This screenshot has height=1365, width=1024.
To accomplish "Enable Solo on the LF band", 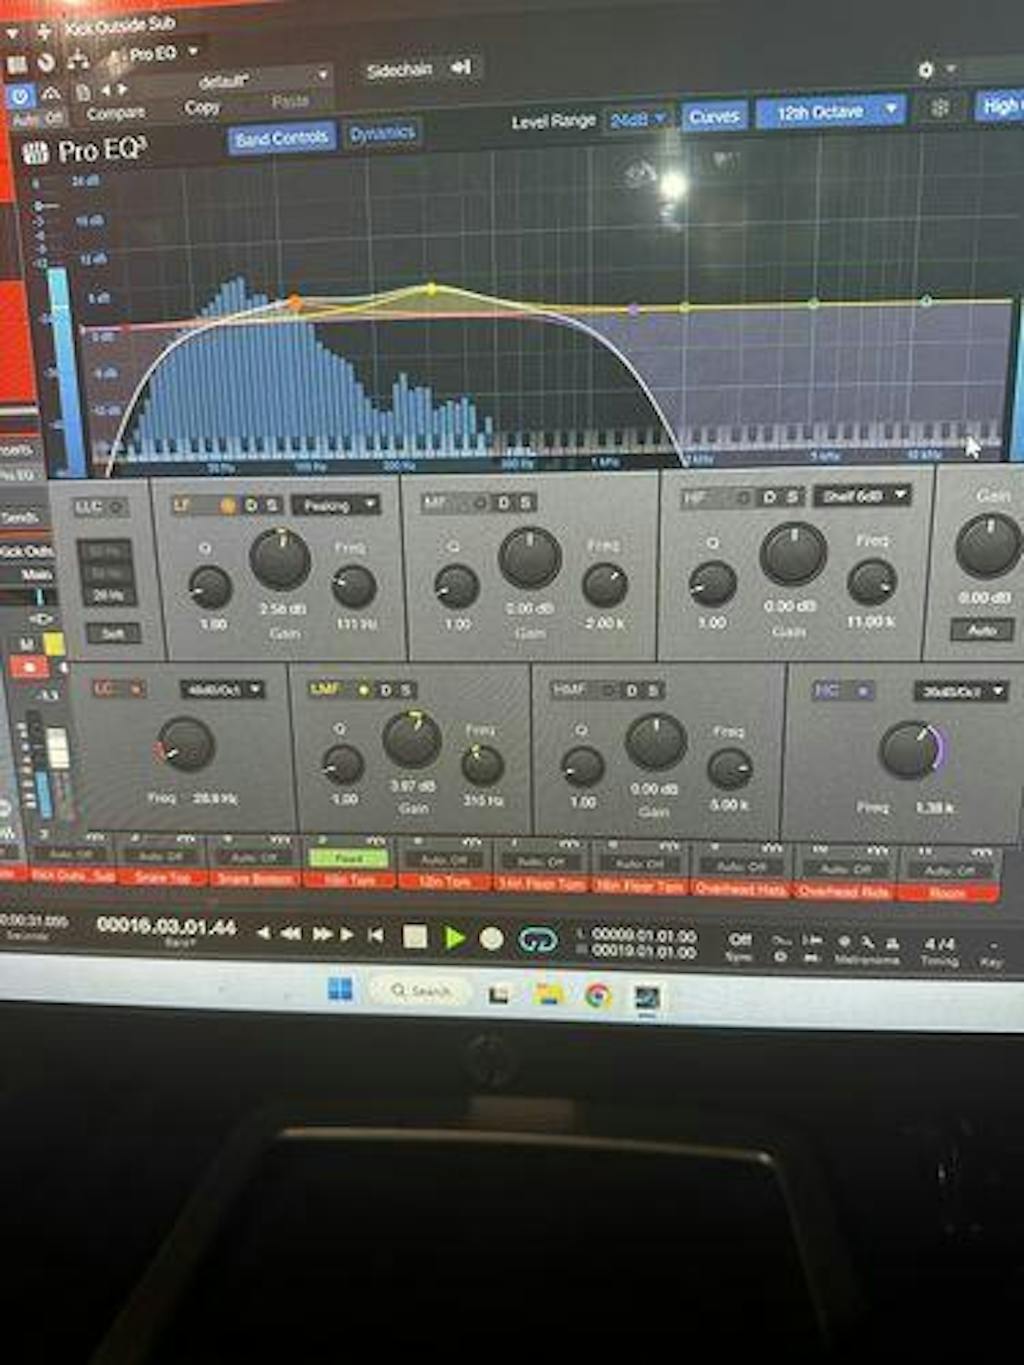I will click(272, 505).
